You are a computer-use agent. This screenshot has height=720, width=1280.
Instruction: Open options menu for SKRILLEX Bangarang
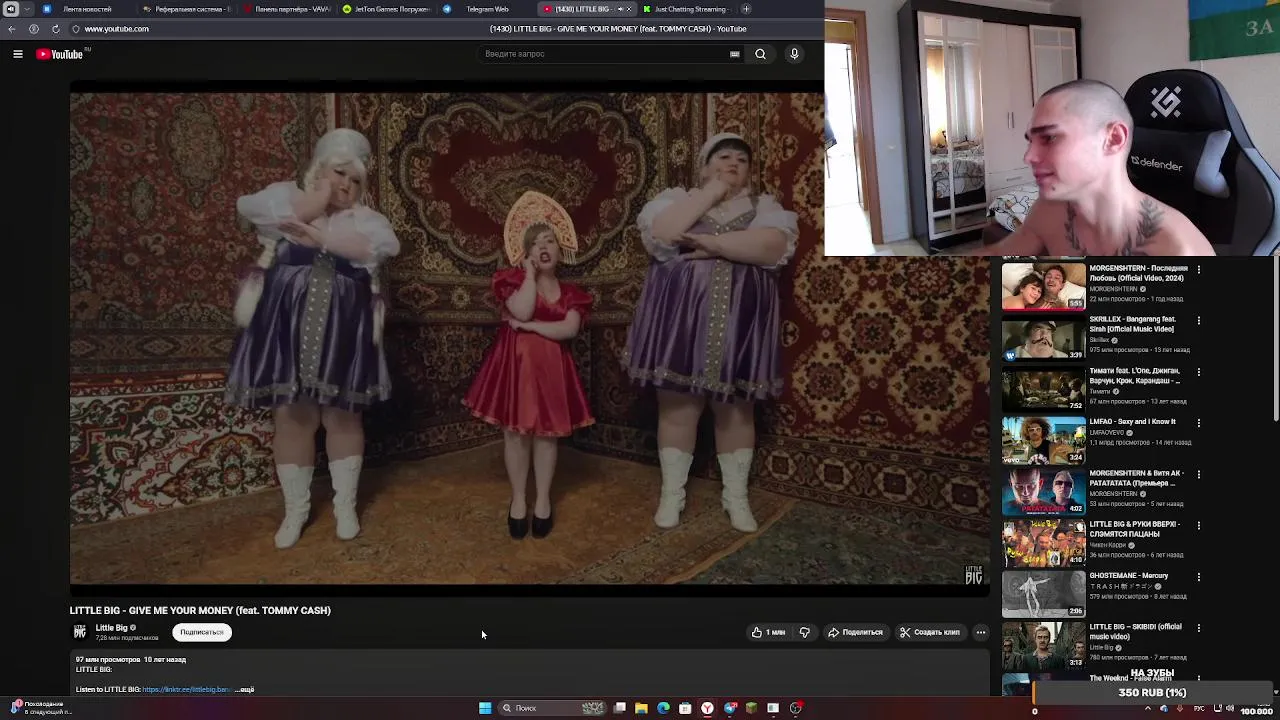click(1198, 320)
